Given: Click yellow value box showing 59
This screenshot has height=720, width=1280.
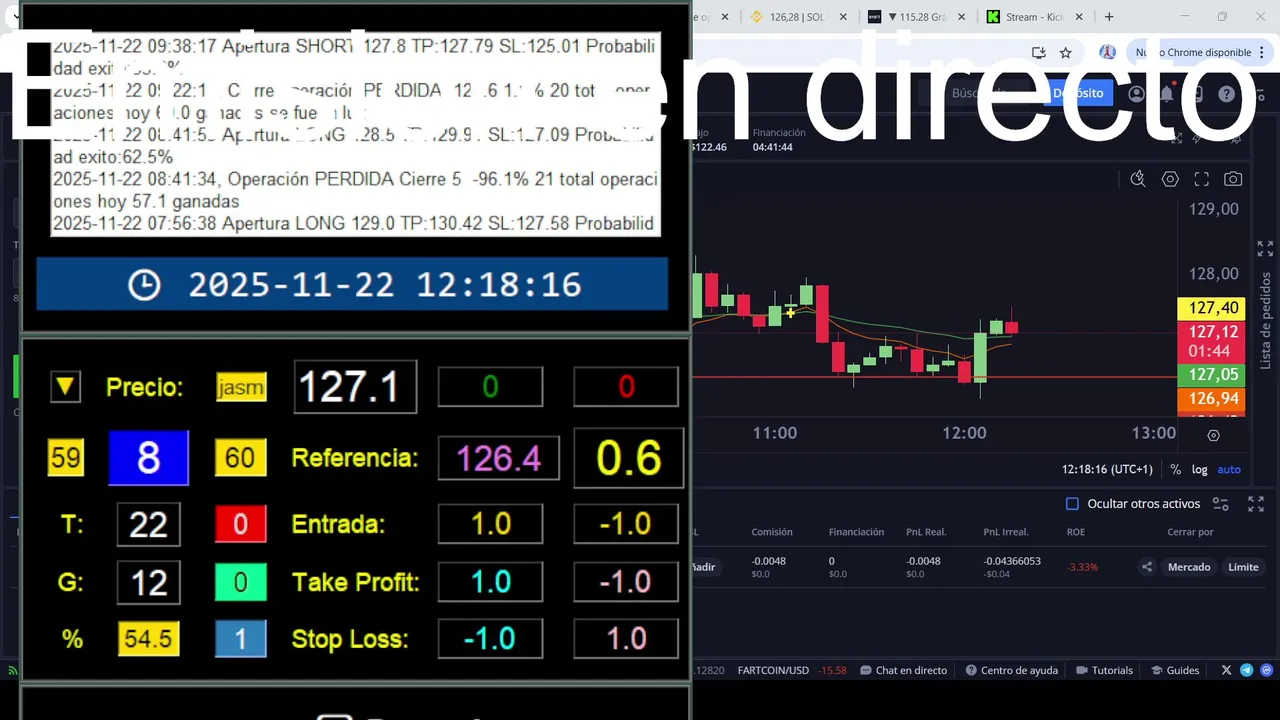Looking at the screenshot, I should tap(66, 458).
